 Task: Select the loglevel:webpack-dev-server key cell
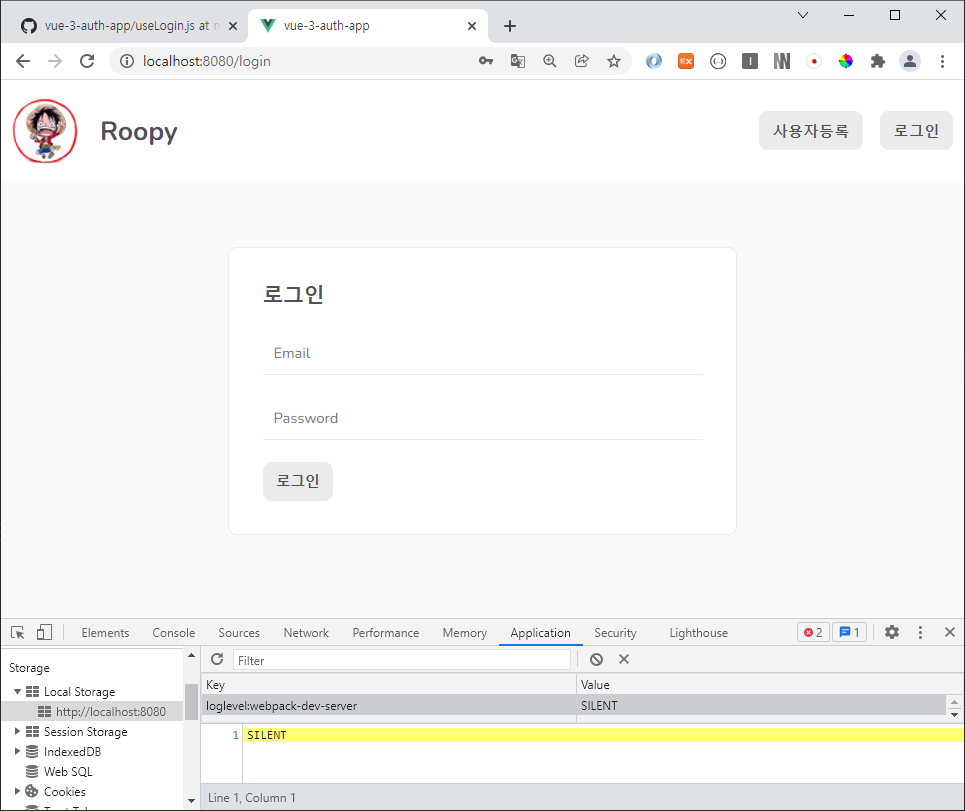click(x=389, y=706)
